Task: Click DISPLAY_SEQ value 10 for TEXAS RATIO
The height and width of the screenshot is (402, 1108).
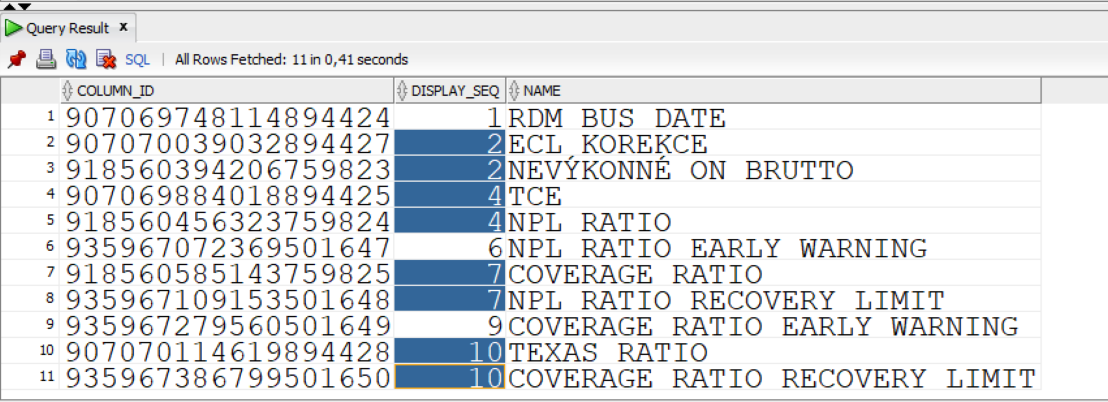Action: pyautogui.click(x=449, y=351)
